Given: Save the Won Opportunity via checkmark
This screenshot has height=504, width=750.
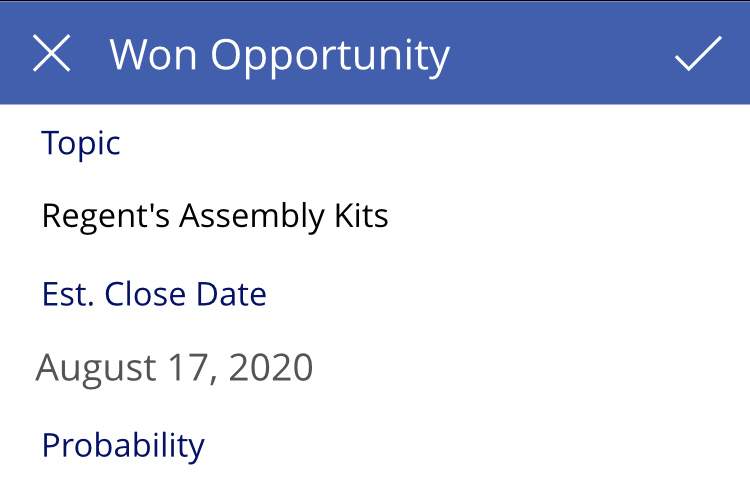Looking at the screenshot, I should pos(697,54).
